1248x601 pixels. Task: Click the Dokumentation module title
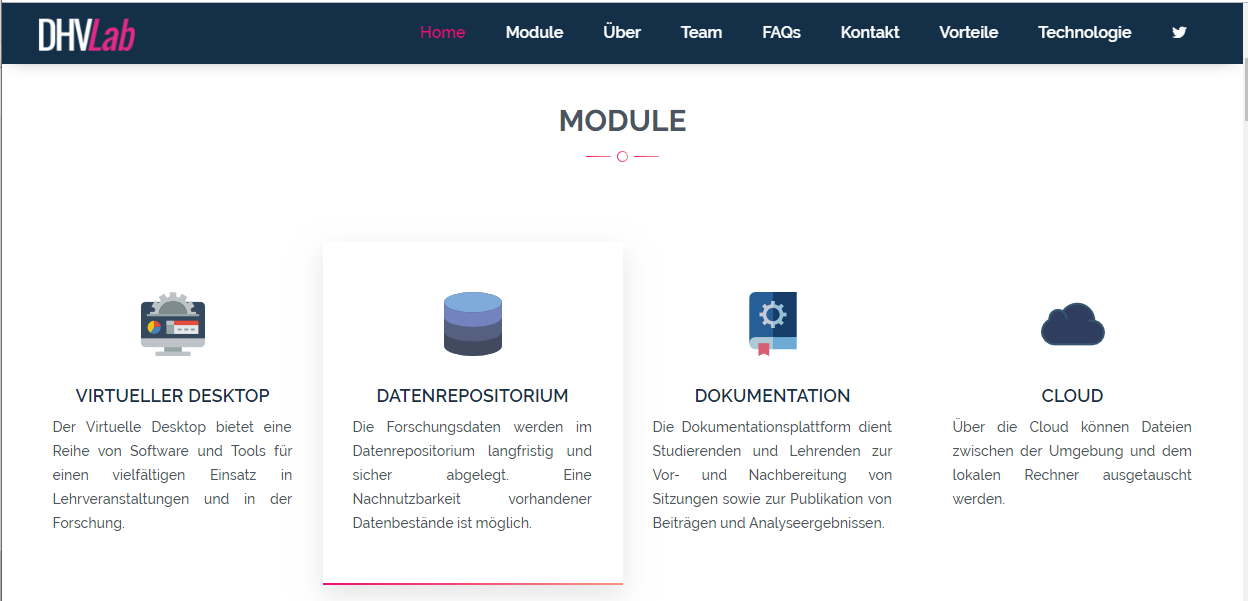(772, 395)
